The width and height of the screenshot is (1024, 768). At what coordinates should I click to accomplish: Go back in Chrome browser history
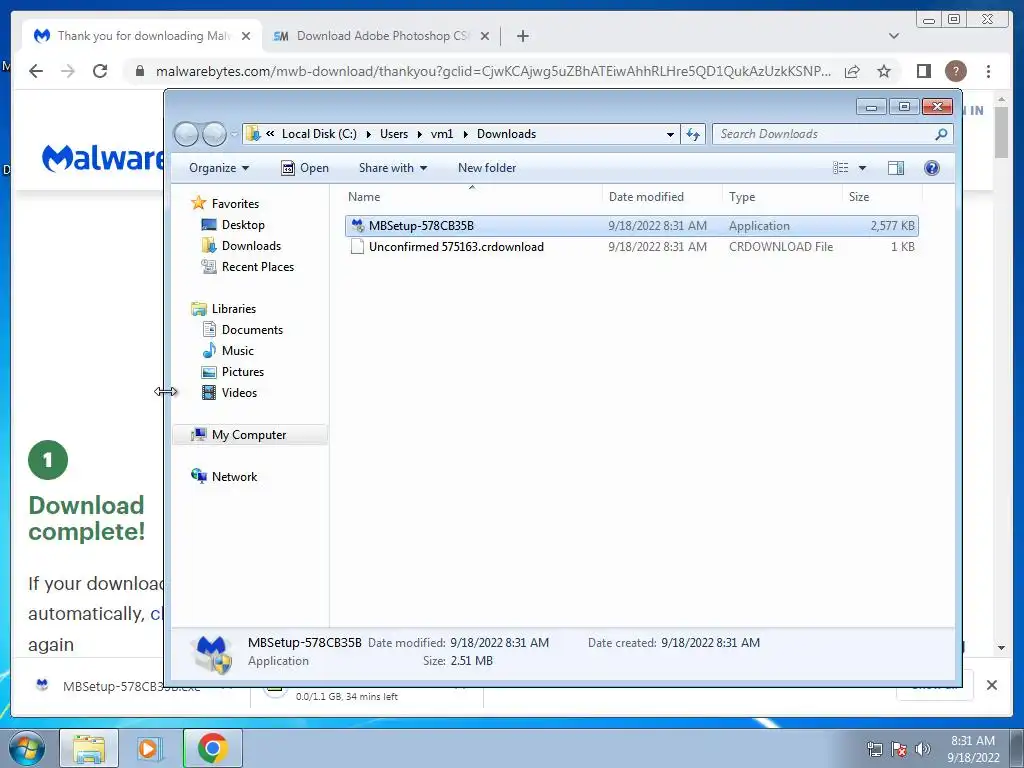point(36,71)
